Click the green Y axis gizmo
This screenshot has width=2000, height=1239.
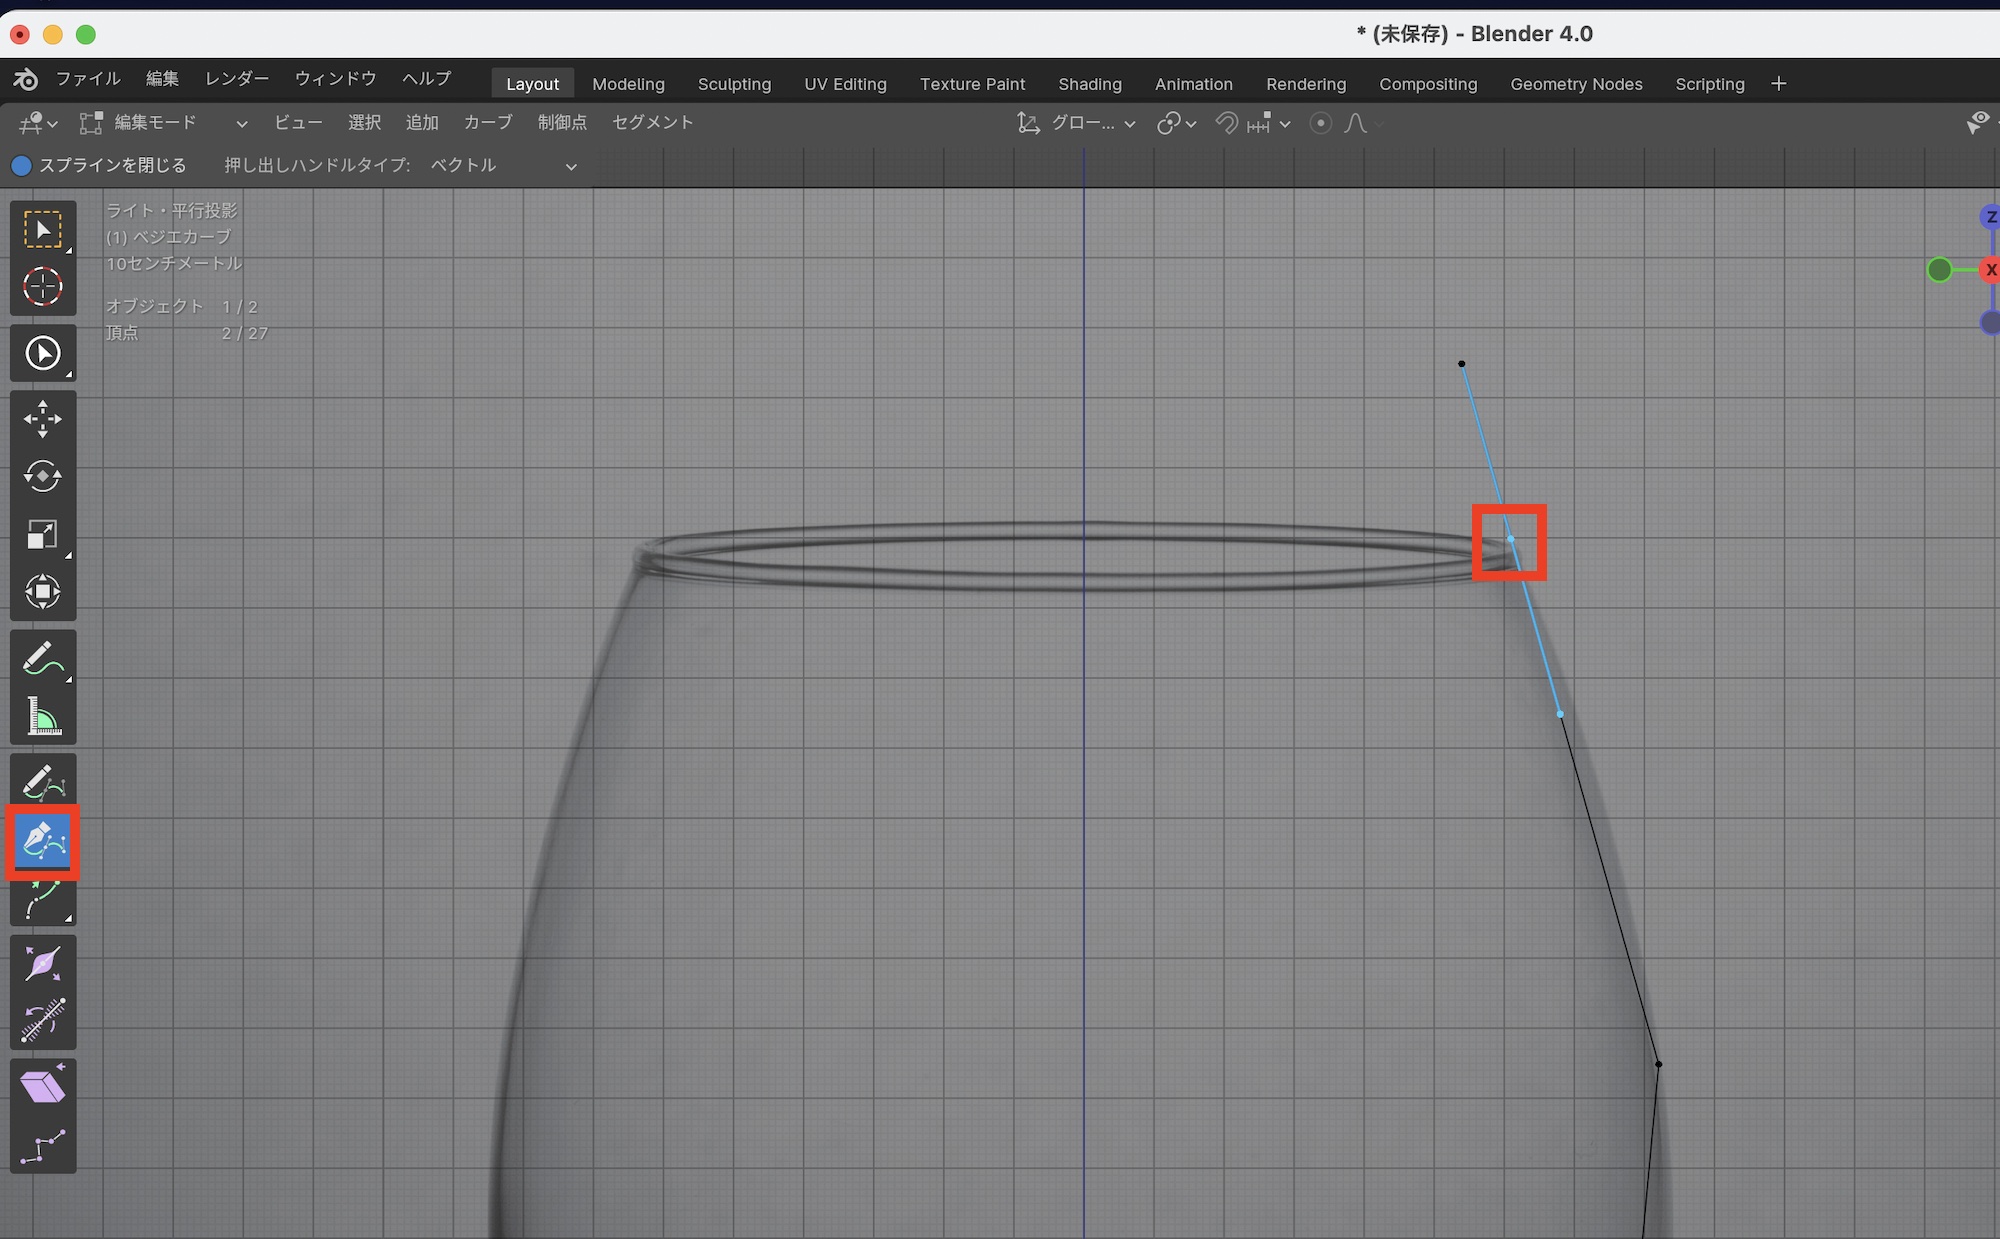[1939, 270]
